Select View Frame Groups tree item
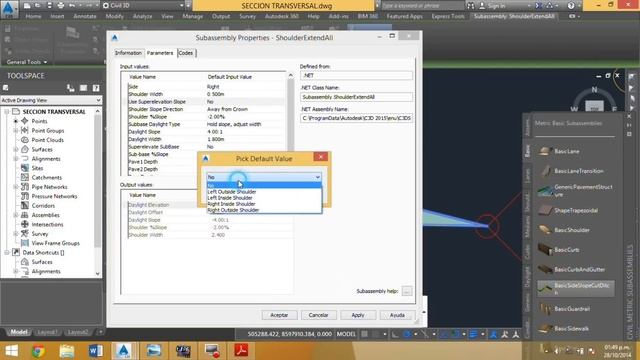640x360 pixels. pos(56,243)
